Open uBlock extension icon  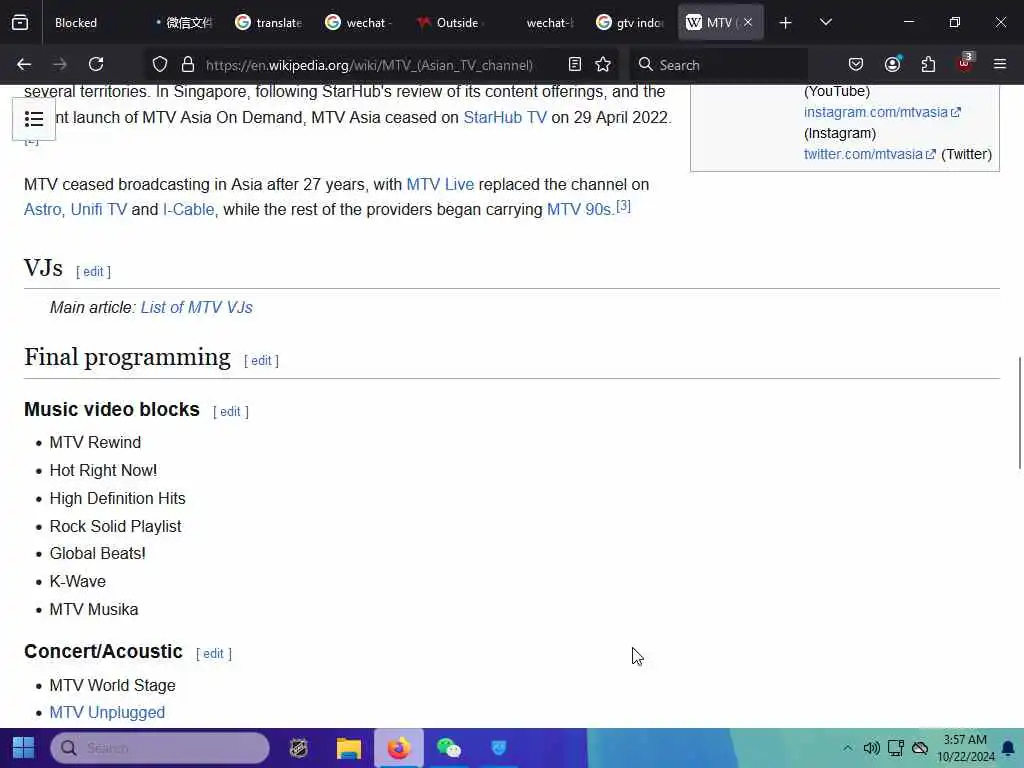pyautogui.click(x=965, y=64)
